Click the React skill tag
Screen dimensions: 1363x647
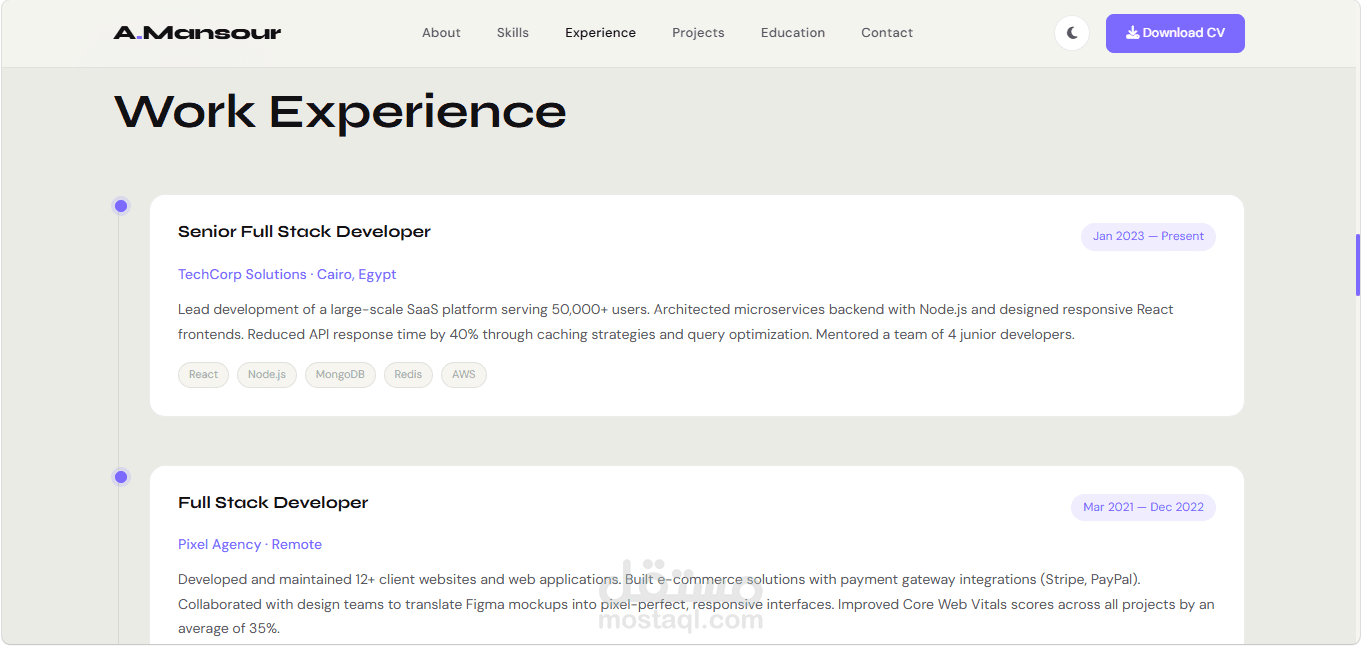coord(203,375)
